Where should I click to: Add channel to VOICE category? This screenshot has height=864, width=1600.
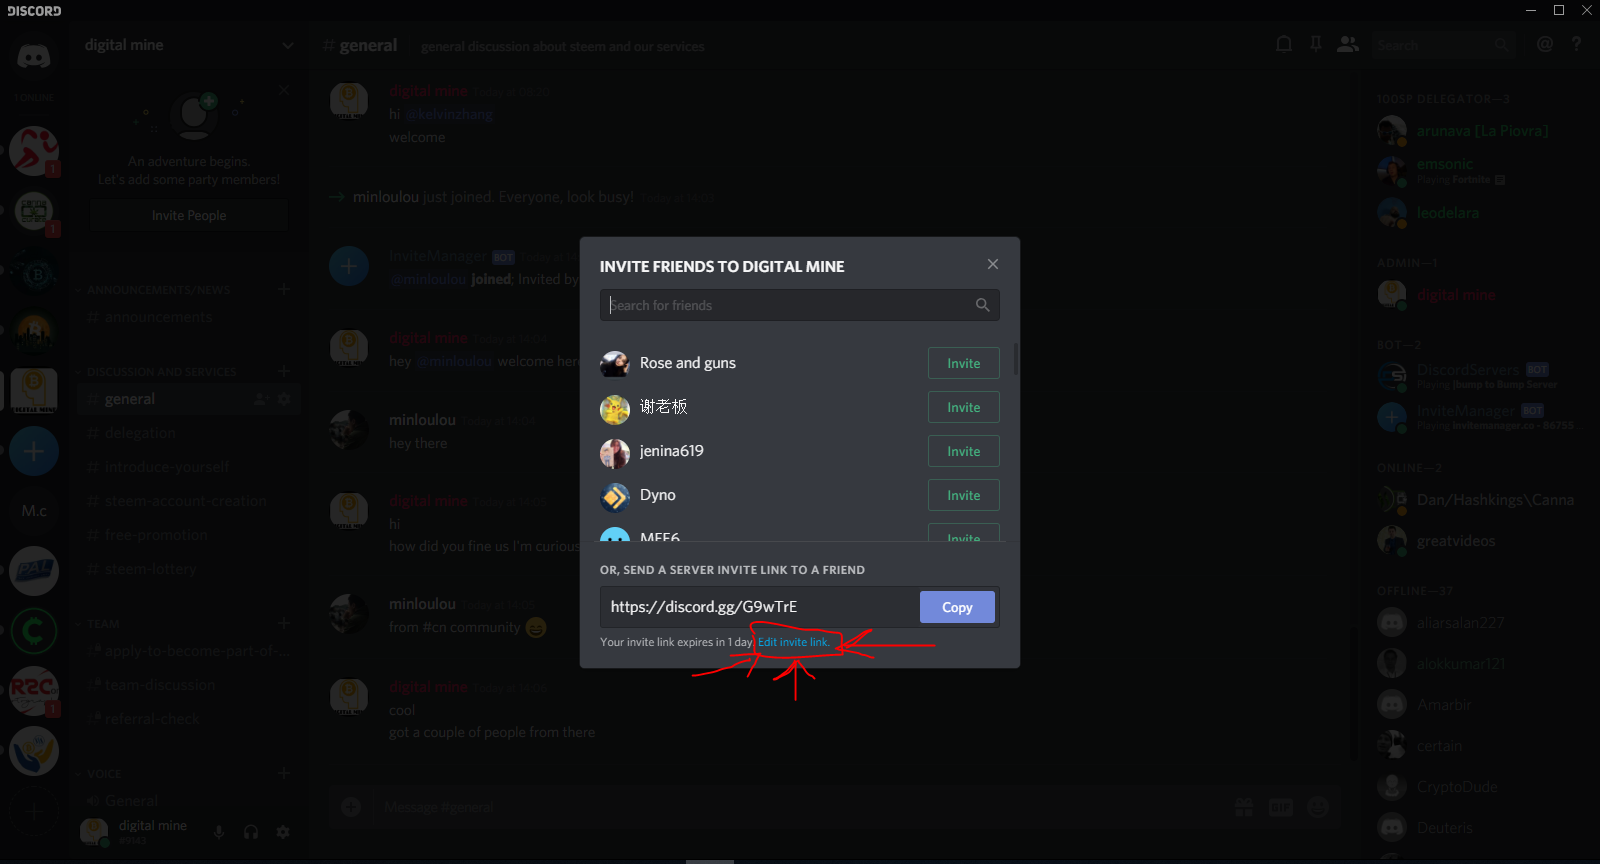click(284, 773)
